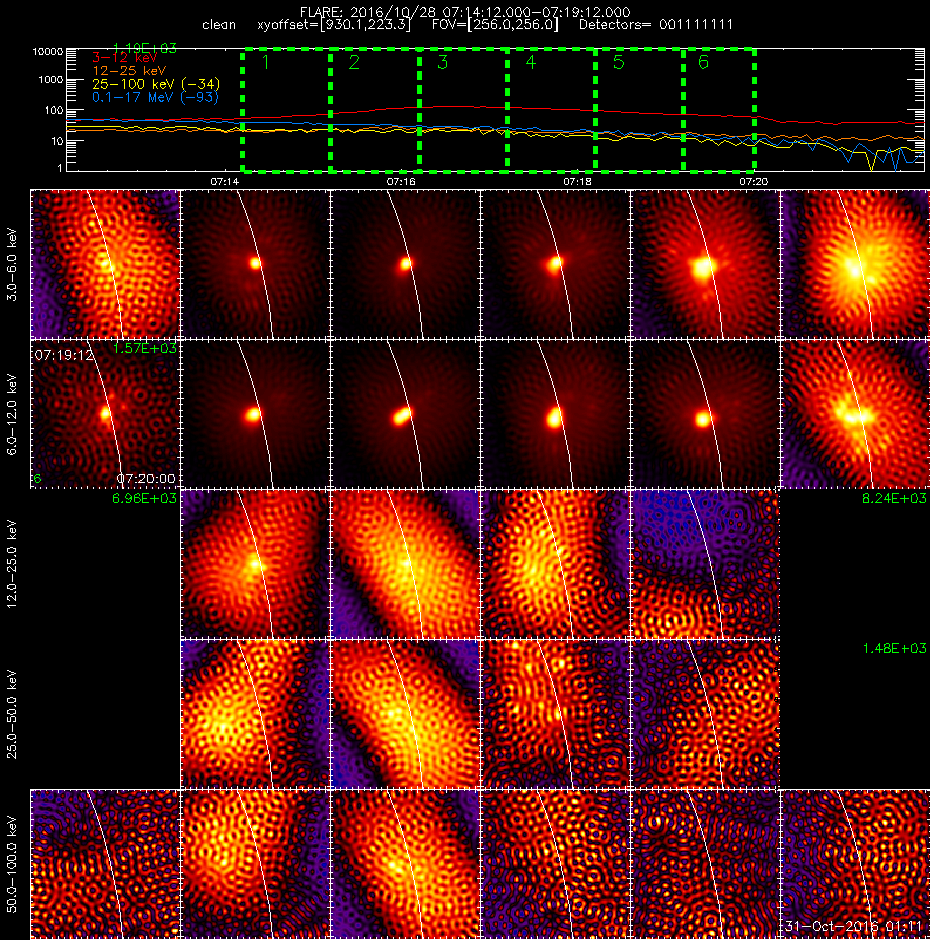
Task: Click interval number 4 on the lightcurve
Action: [531, 62]
